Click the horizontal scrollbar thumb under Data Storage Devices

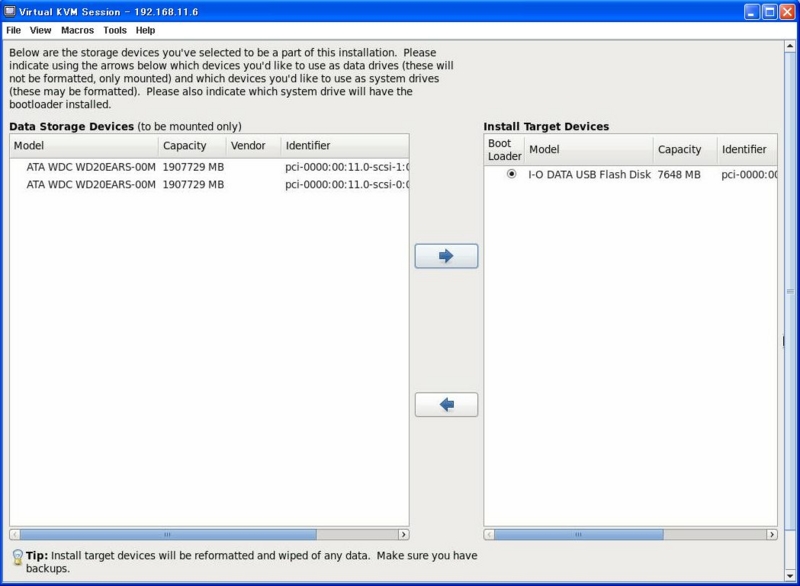[x=168, y=534]
